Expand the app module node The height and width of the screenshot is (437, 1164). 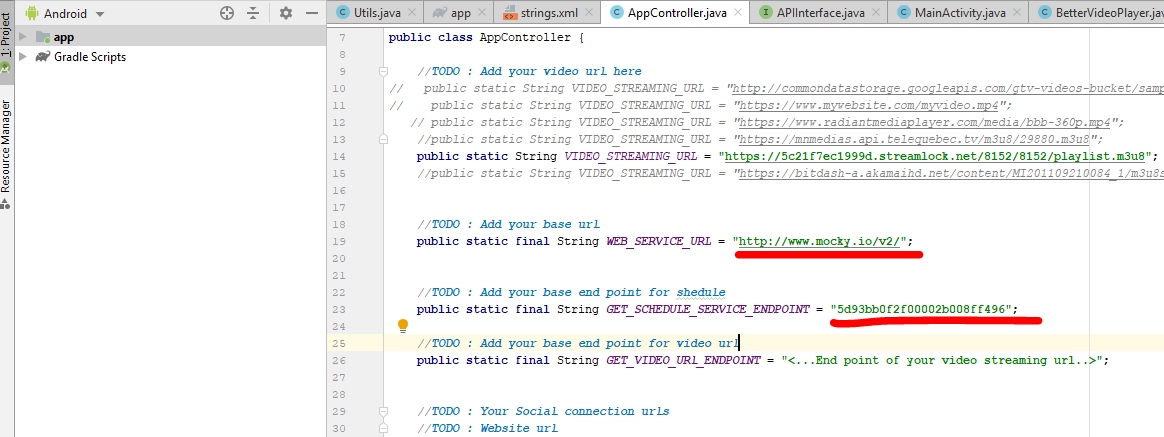click(22, 37)
